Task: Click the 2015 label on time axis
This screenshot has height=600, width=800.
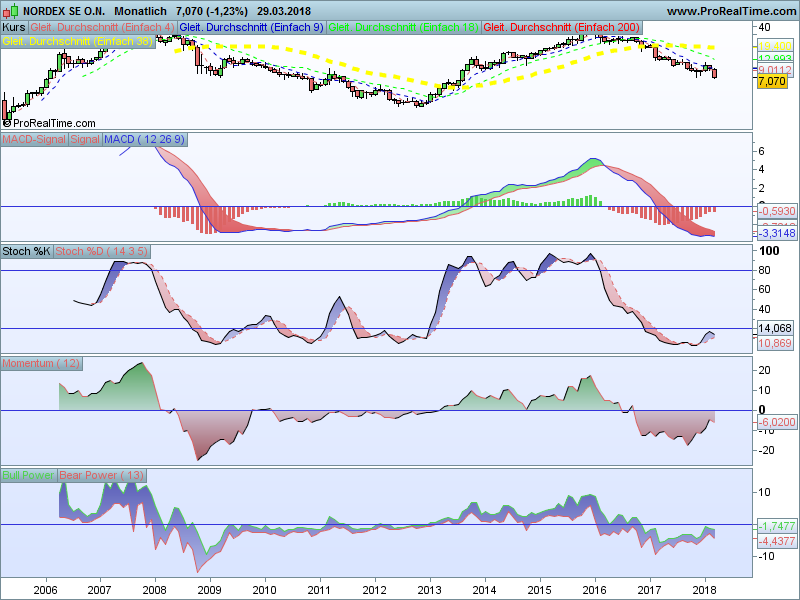Action: pos(539,590)
